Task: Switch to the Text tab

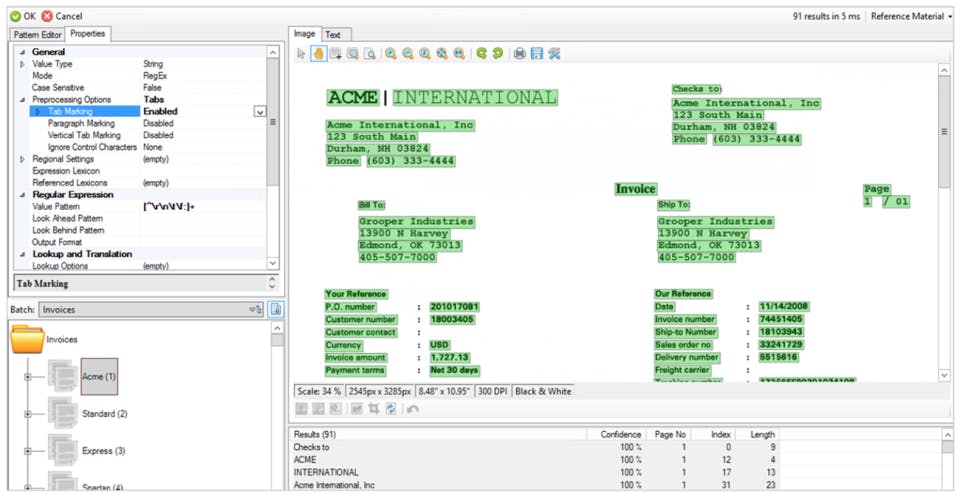Action: (x=333, y=35)
